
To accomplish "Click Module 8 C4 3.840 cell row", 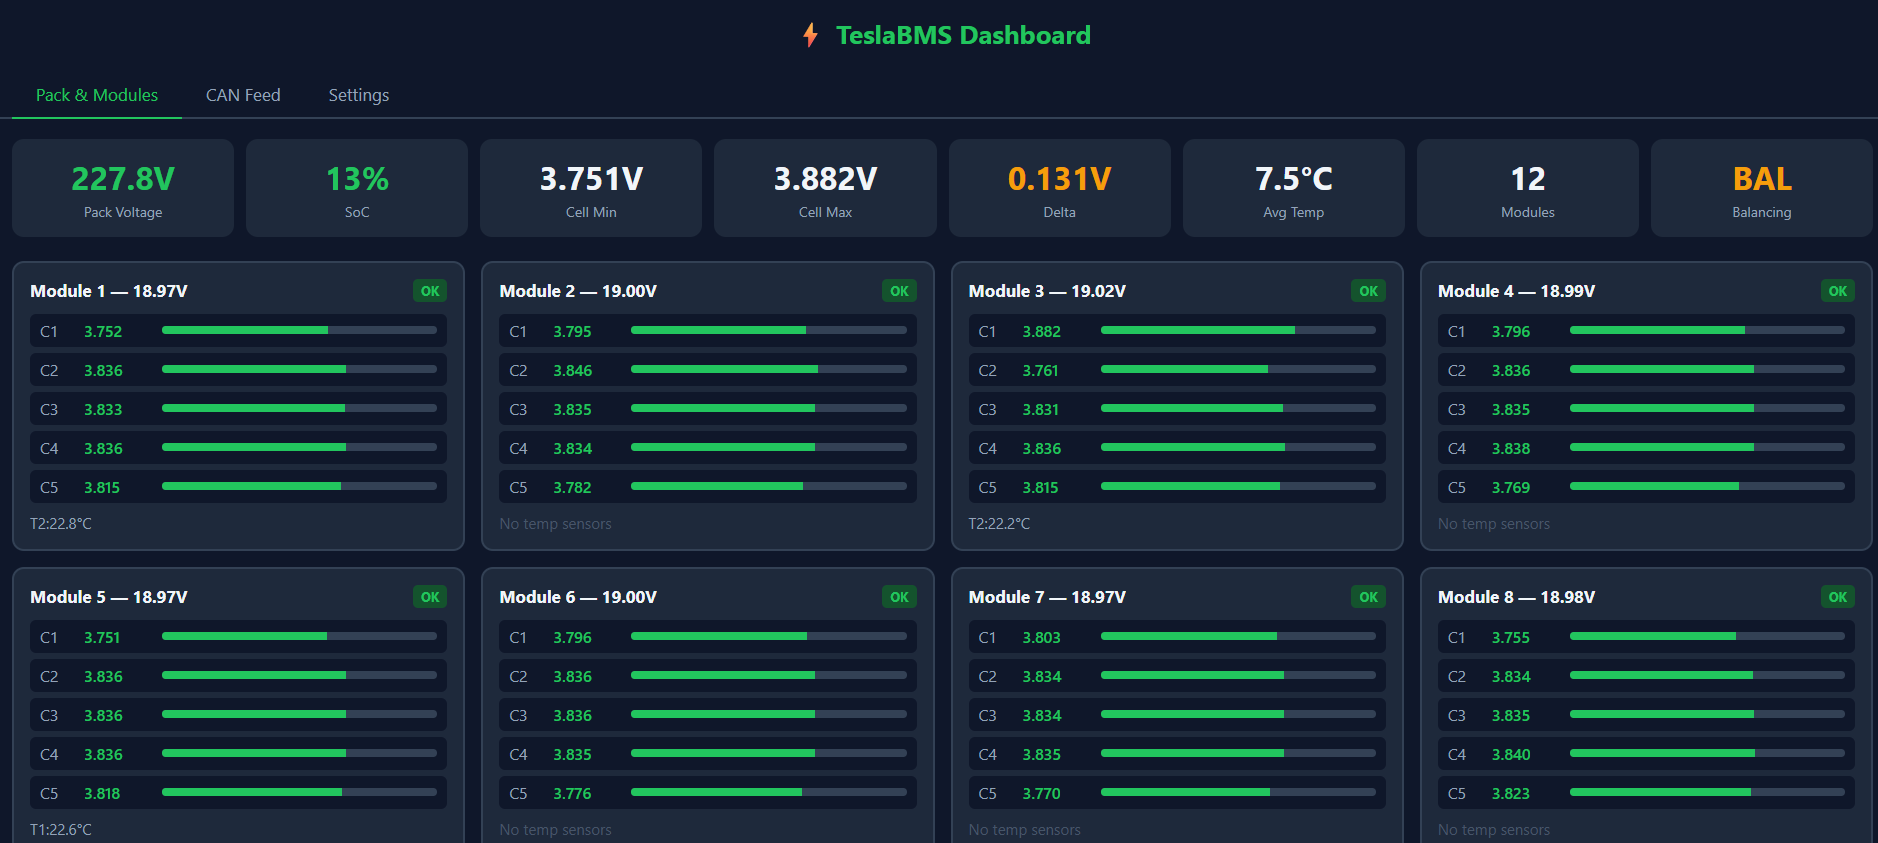I will pos(1645,754).
